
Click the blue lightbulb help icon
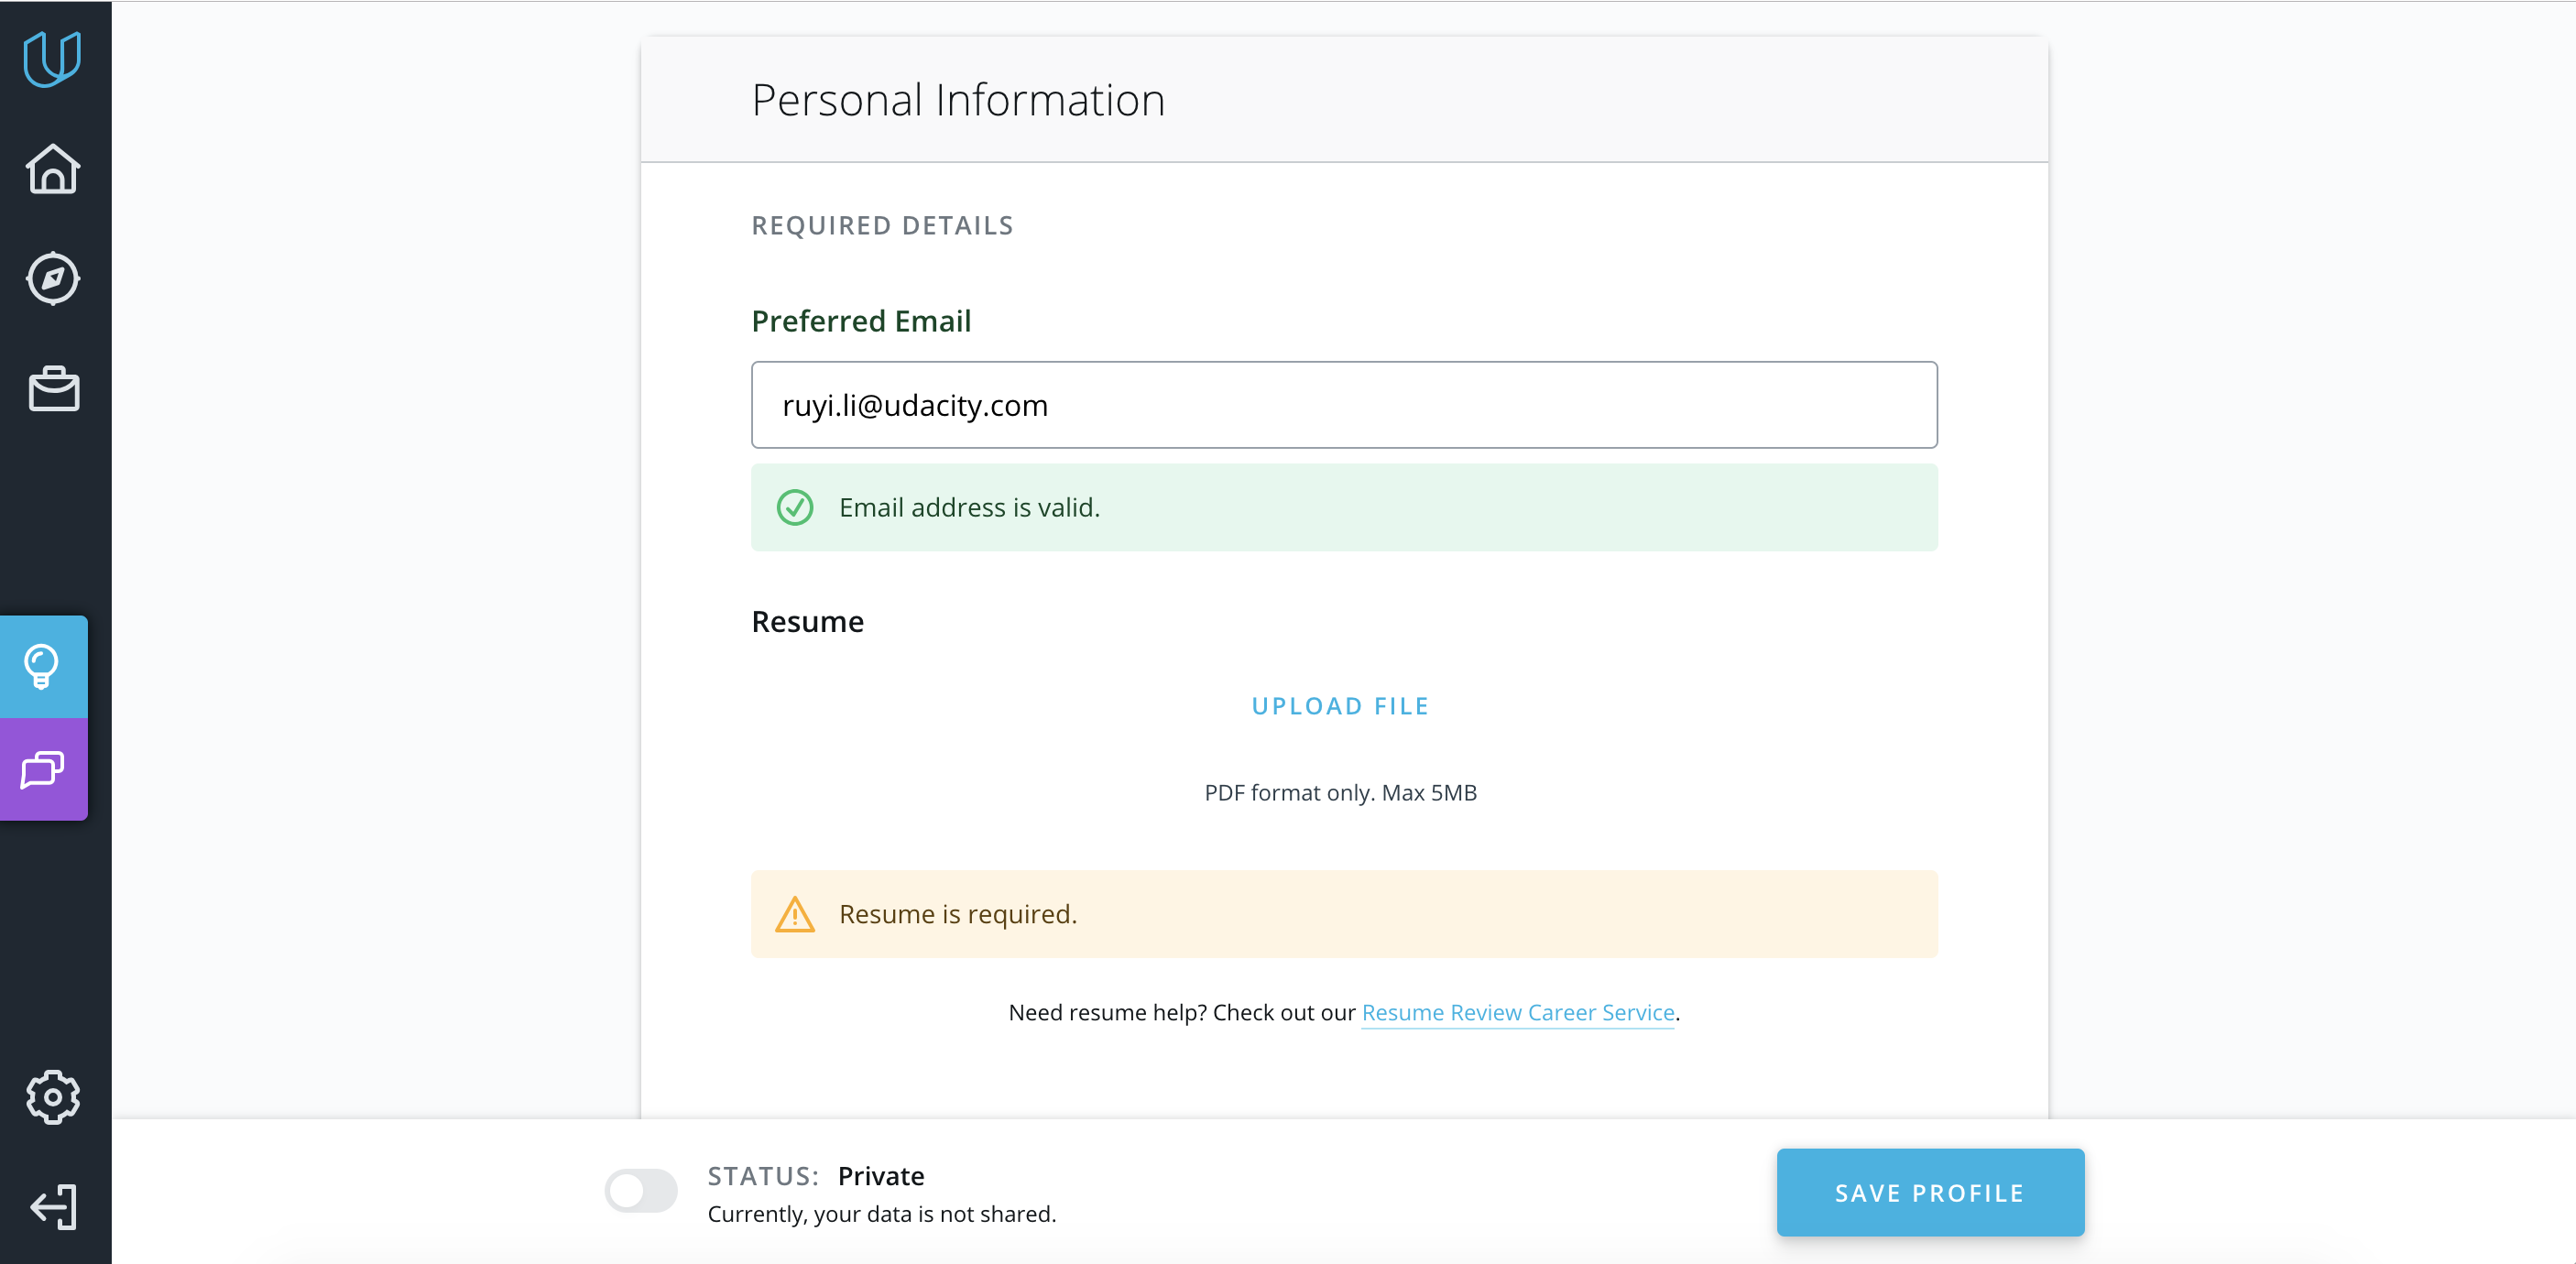click(x=43, y=666)
